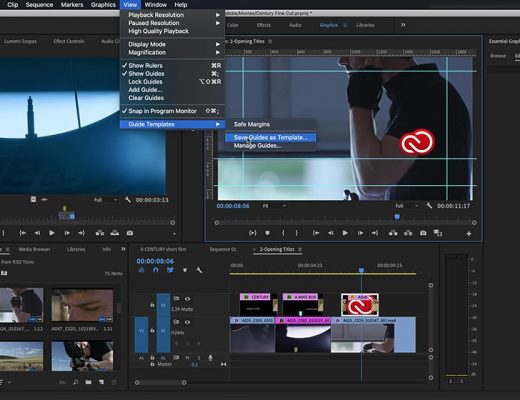Export frame with Program Monitor camera icon
The height and width of the screenshot is (400, 520).
423,233
